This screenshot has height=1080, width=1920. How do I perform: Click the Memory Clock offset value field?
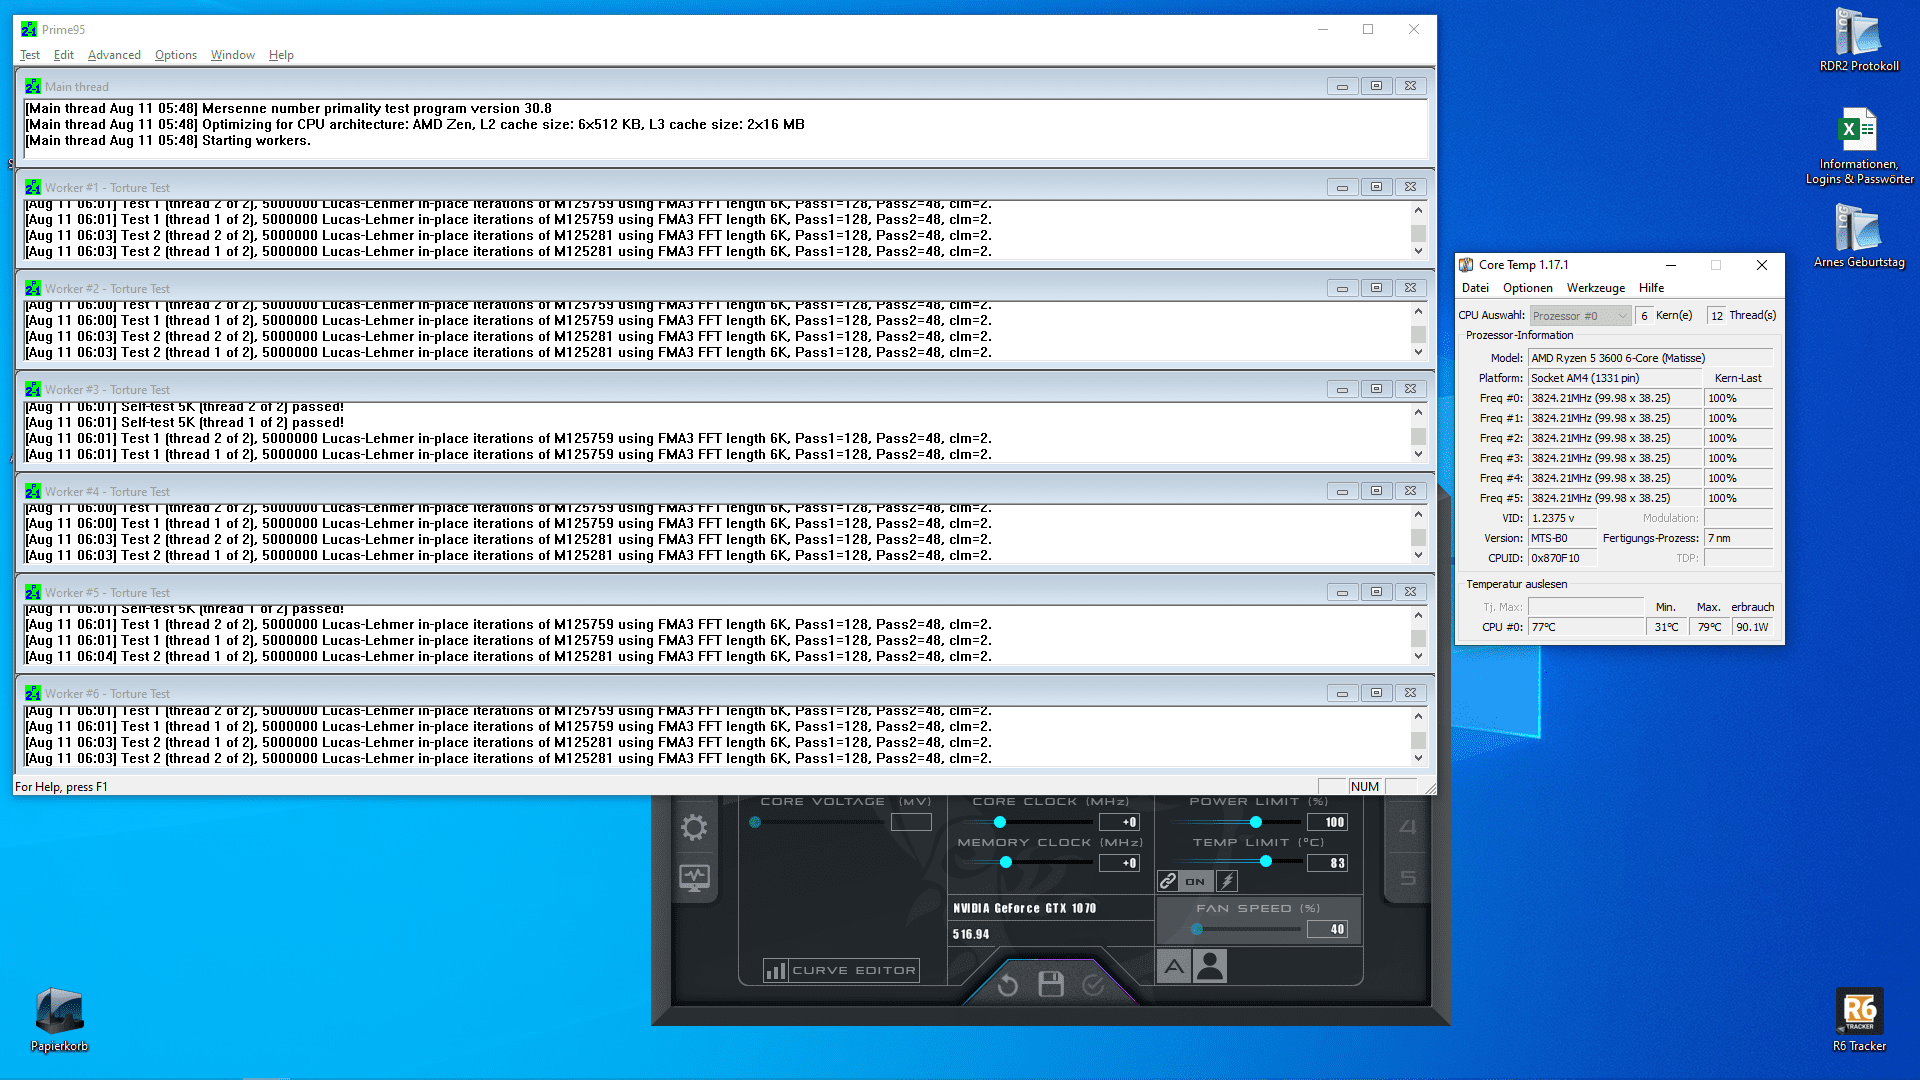1119,863
